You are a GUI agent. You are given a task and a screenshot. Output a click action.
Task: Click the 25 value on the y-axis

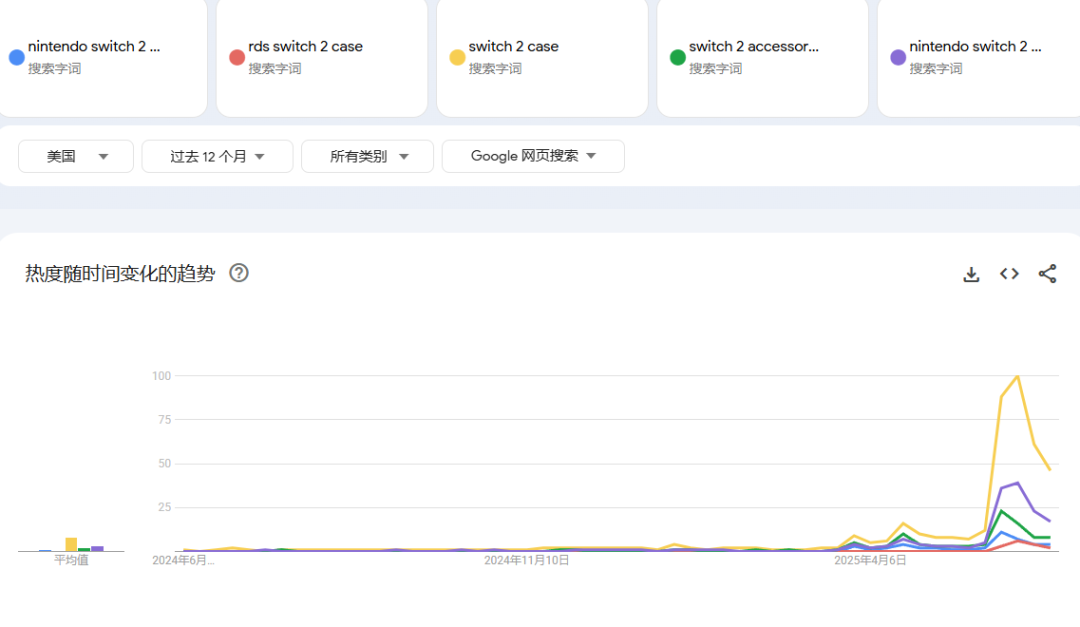pos(164,507)
